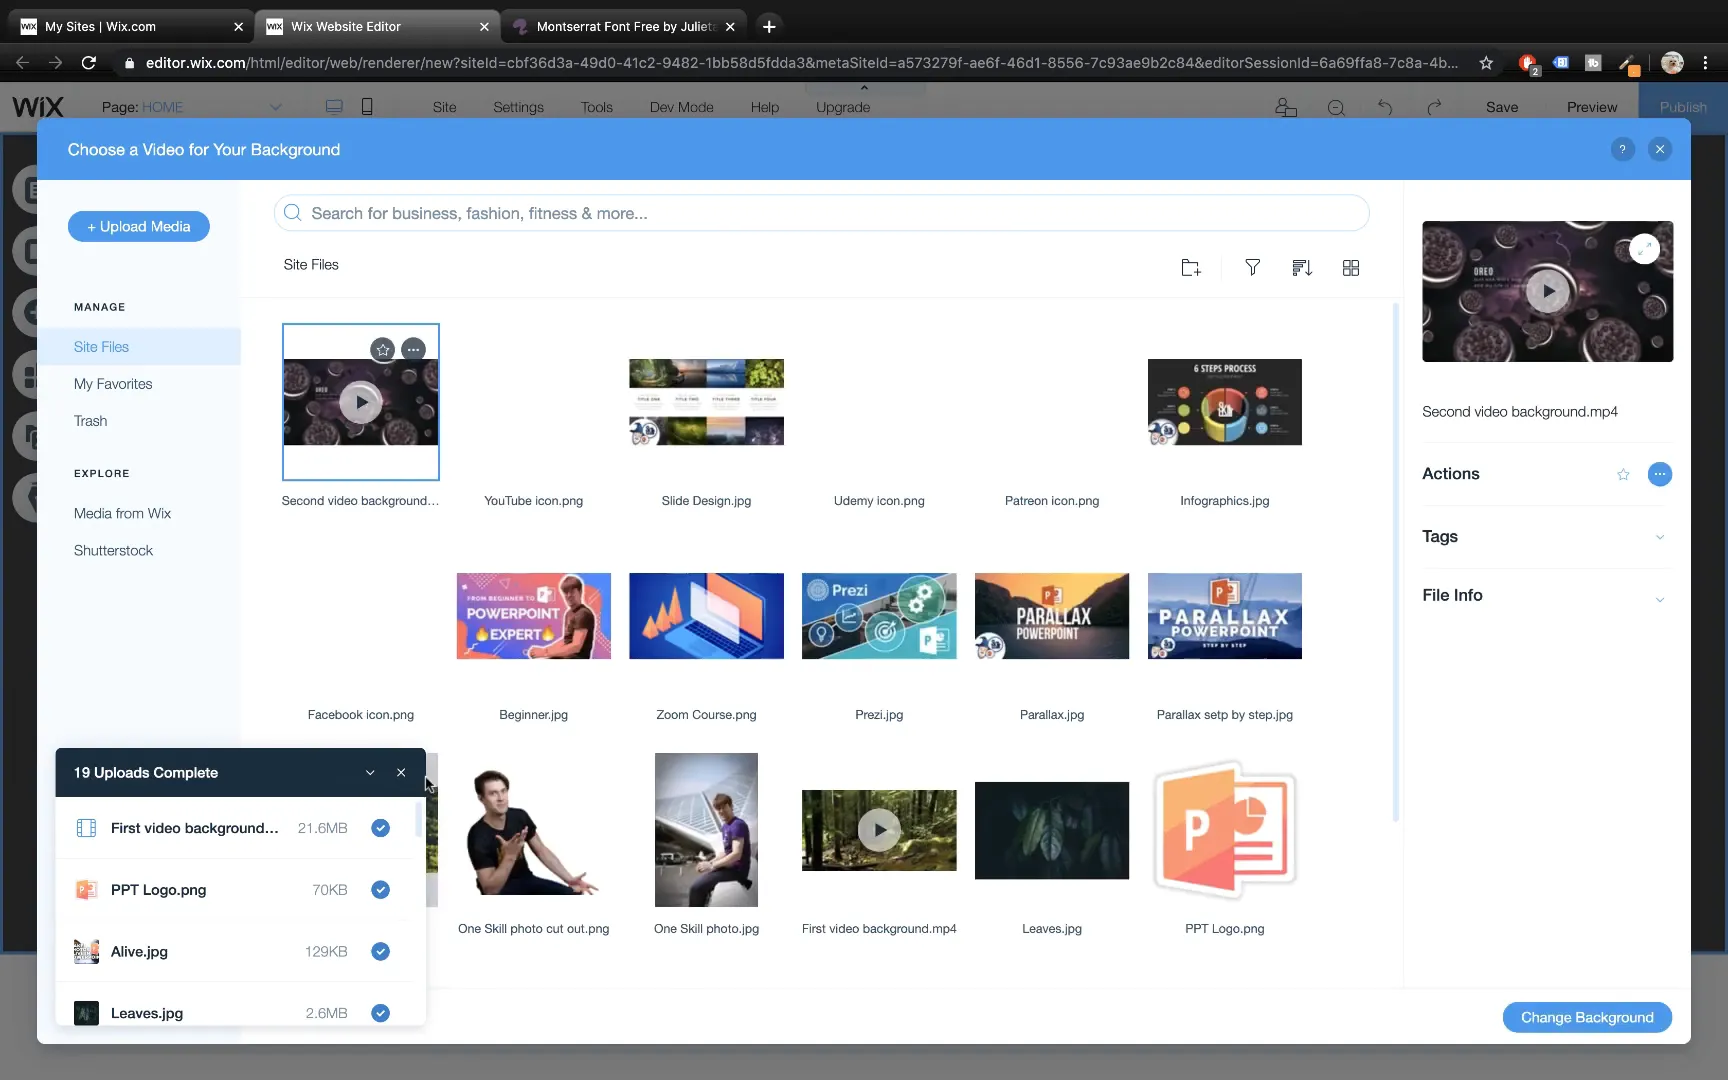Switch to mobile view icon in editor

click(x=367, y=107)
